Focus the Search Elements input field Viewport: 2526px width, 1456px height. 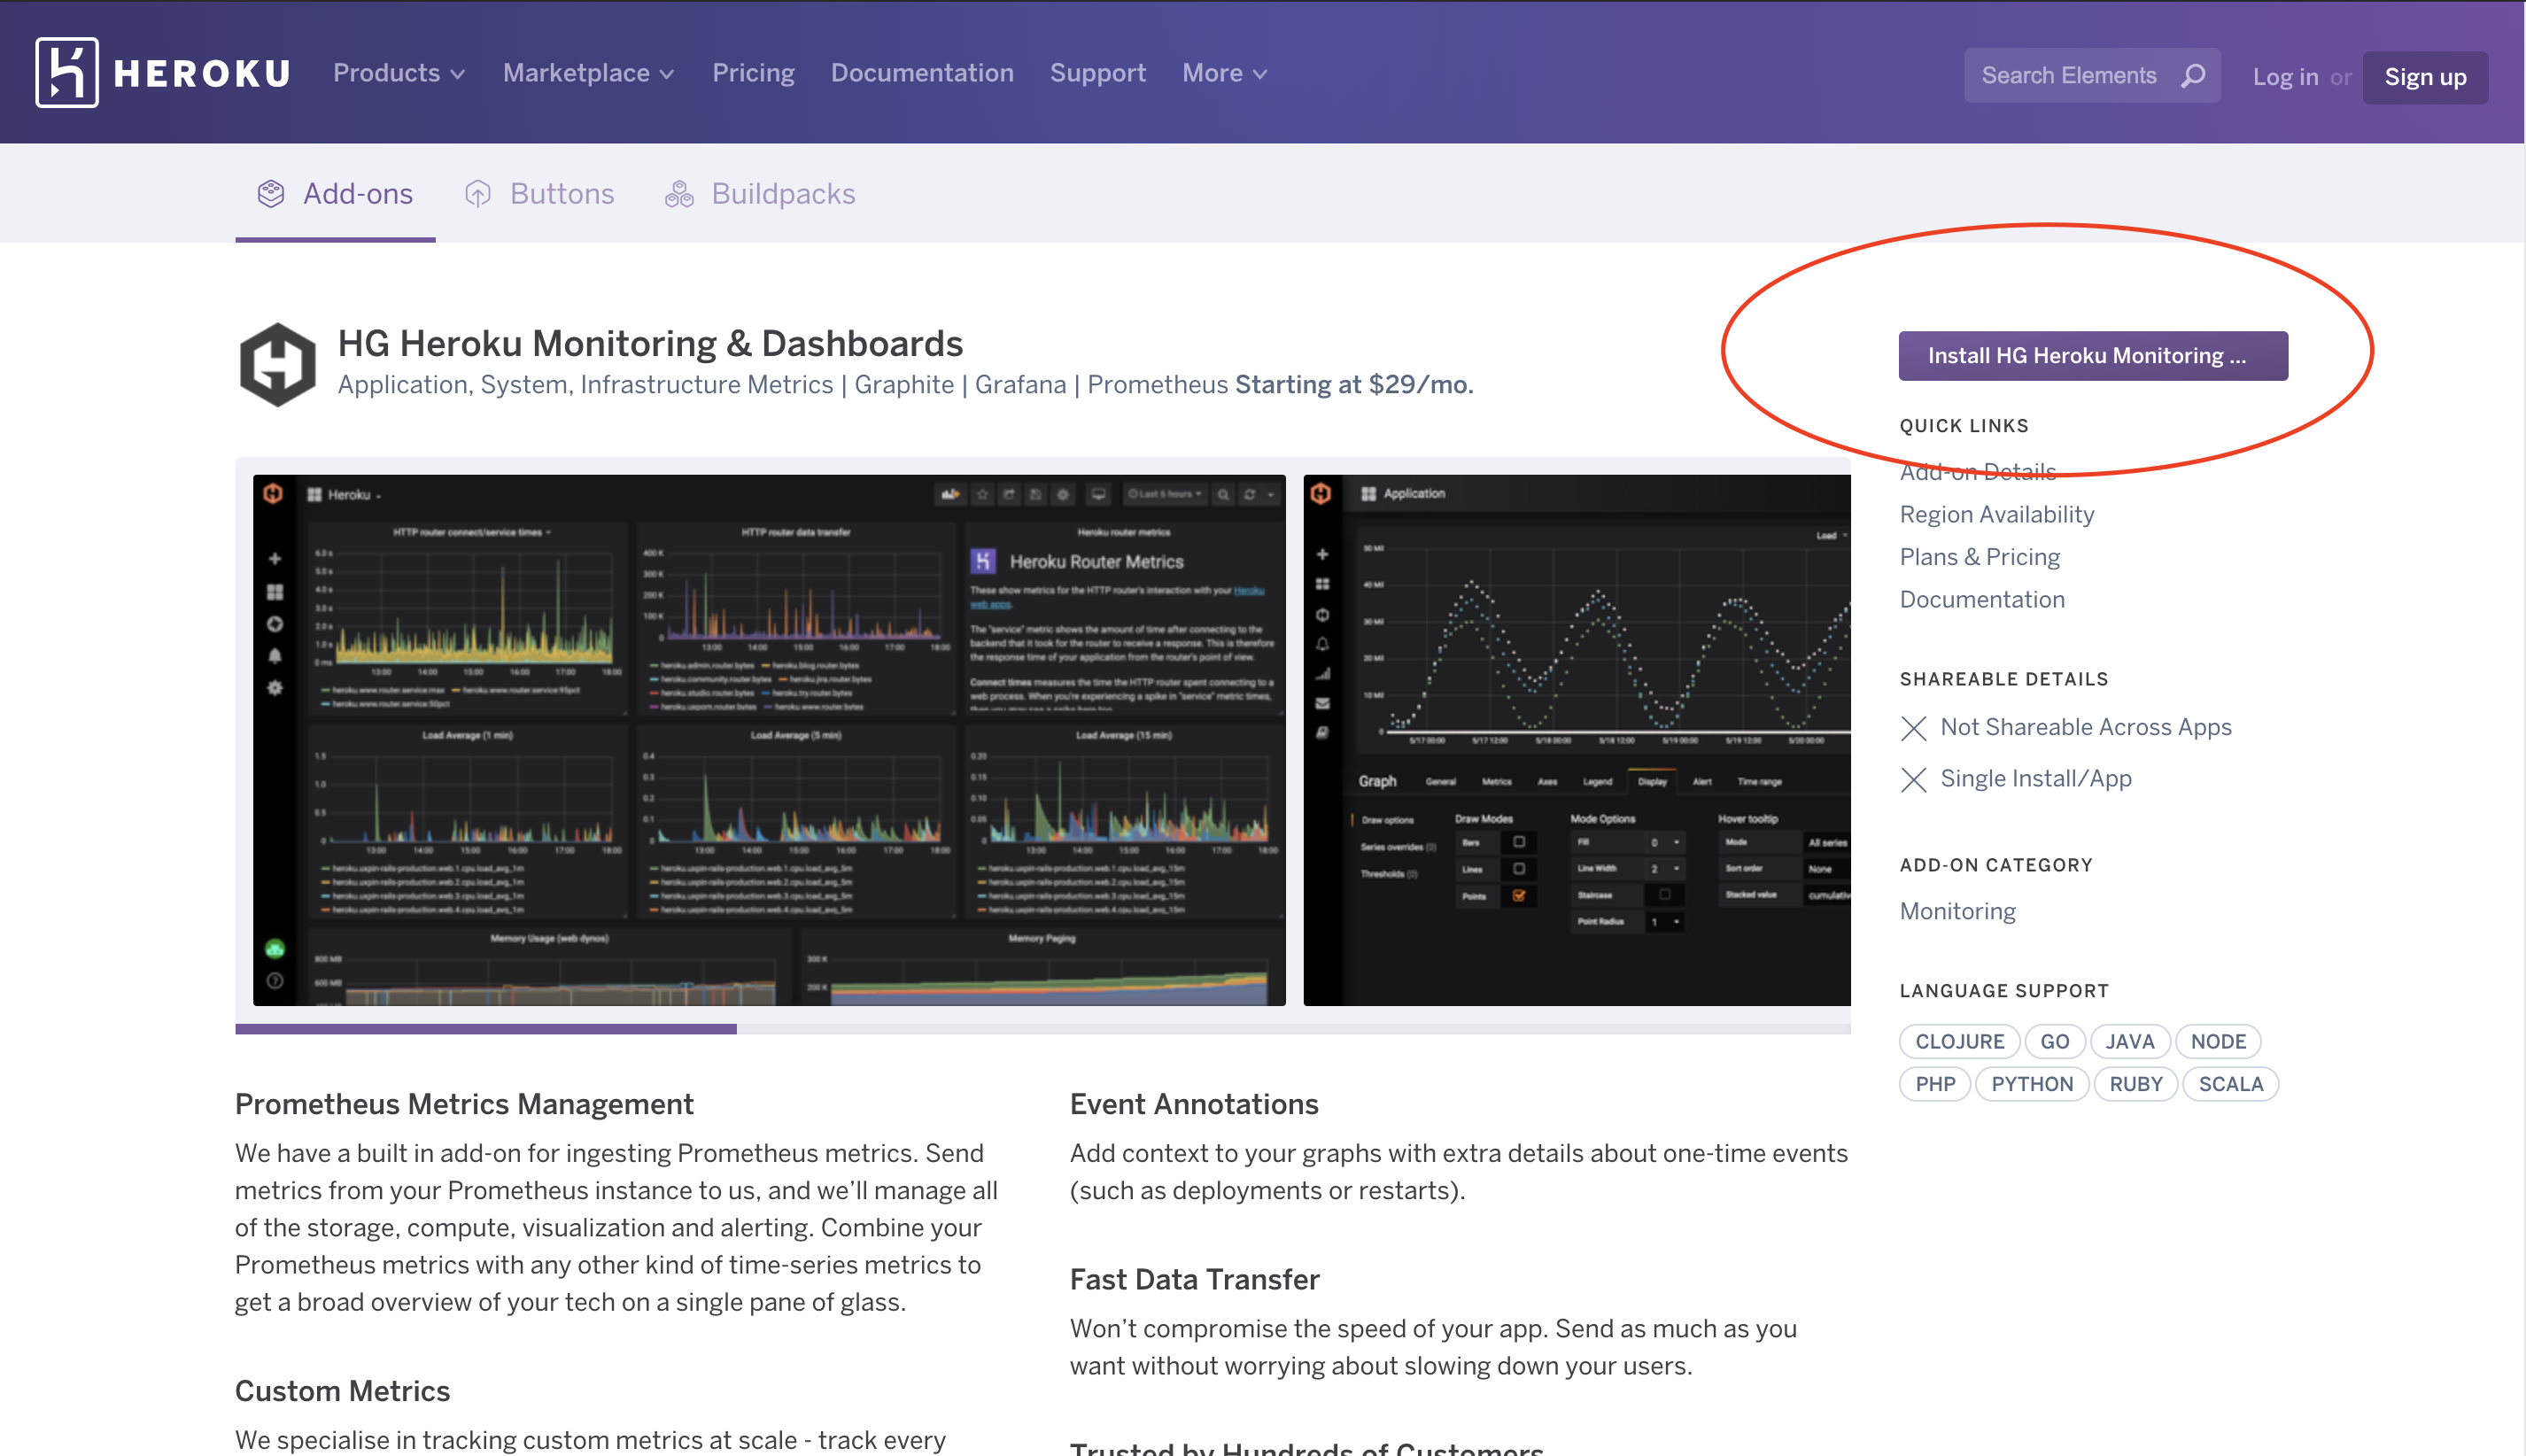pyautogui.click(x=2092, y=75)
